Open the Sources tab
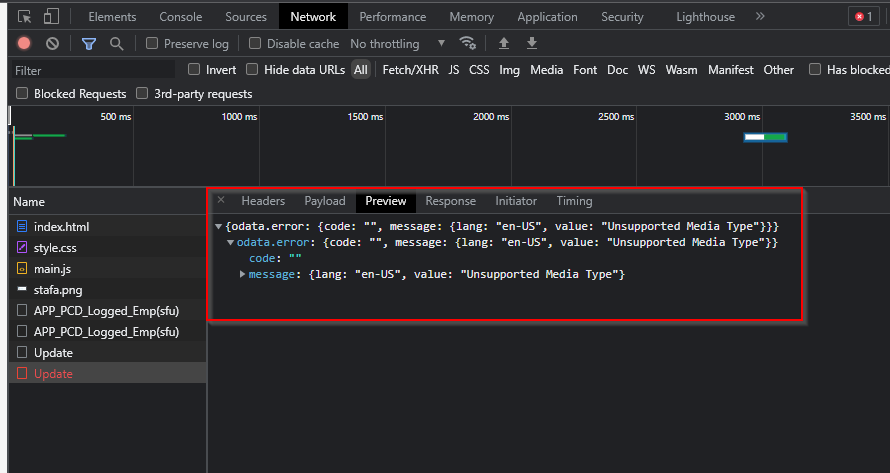 (x=246, y=17)
